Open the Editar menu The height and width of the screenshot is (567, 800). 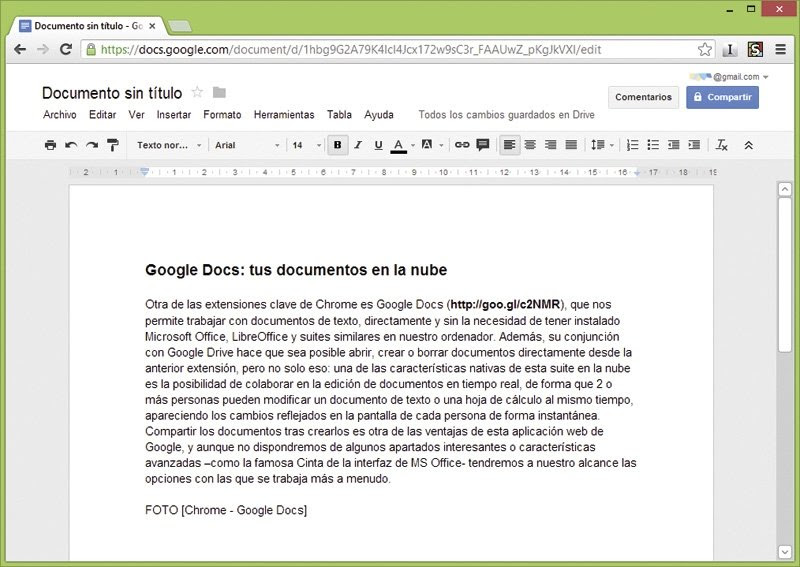(103, 115)
